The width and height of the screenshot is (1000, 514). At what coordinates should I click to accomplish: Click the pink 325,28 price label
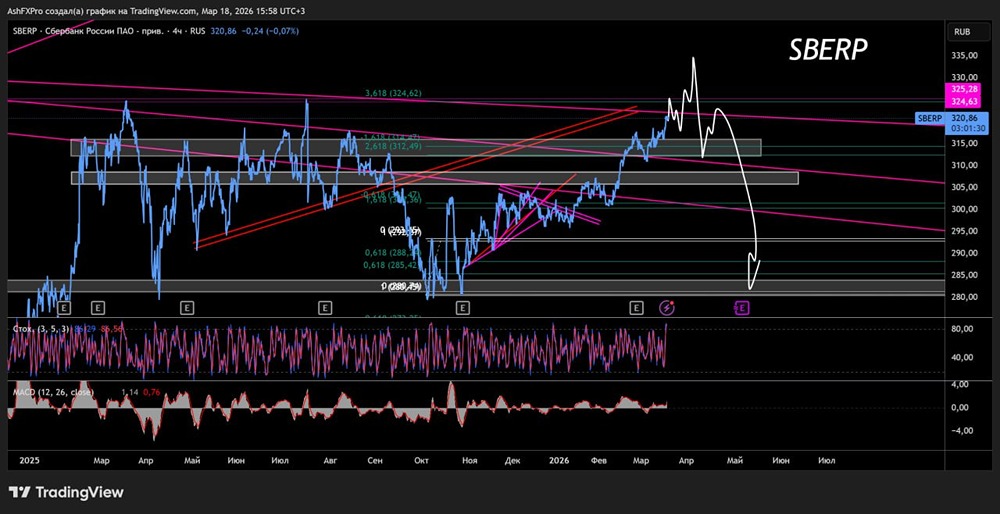click(964, 89)
